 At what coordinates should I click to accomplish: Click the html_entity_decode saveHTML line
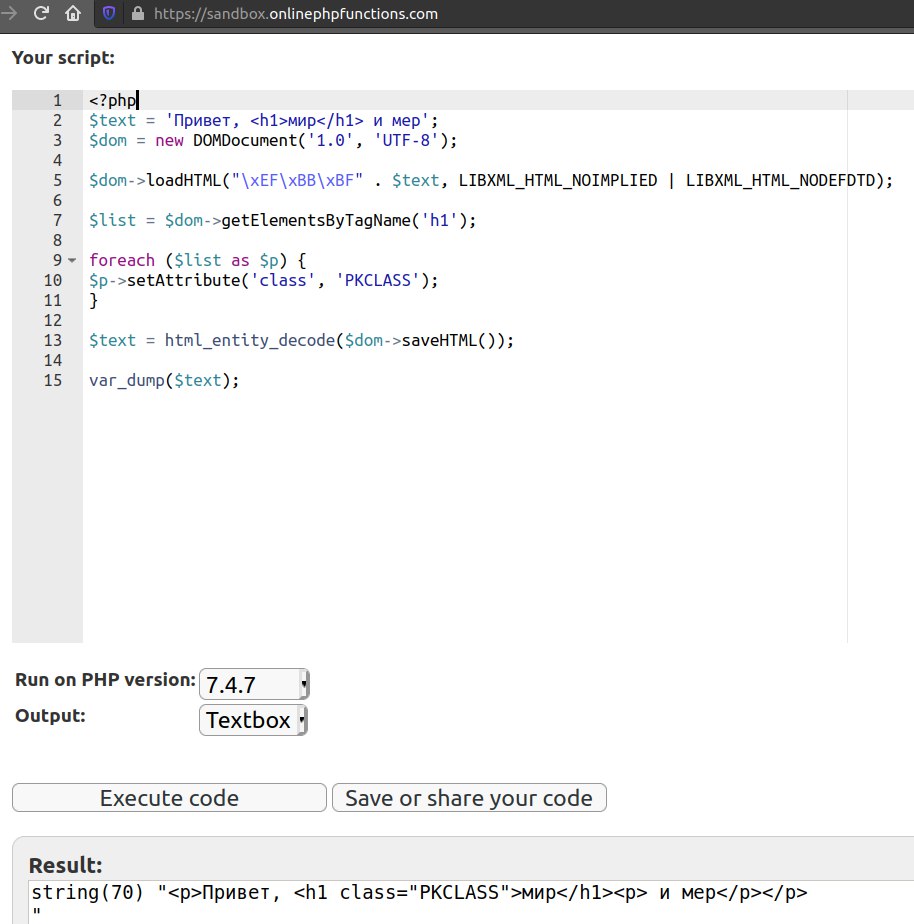coord(301,340)
